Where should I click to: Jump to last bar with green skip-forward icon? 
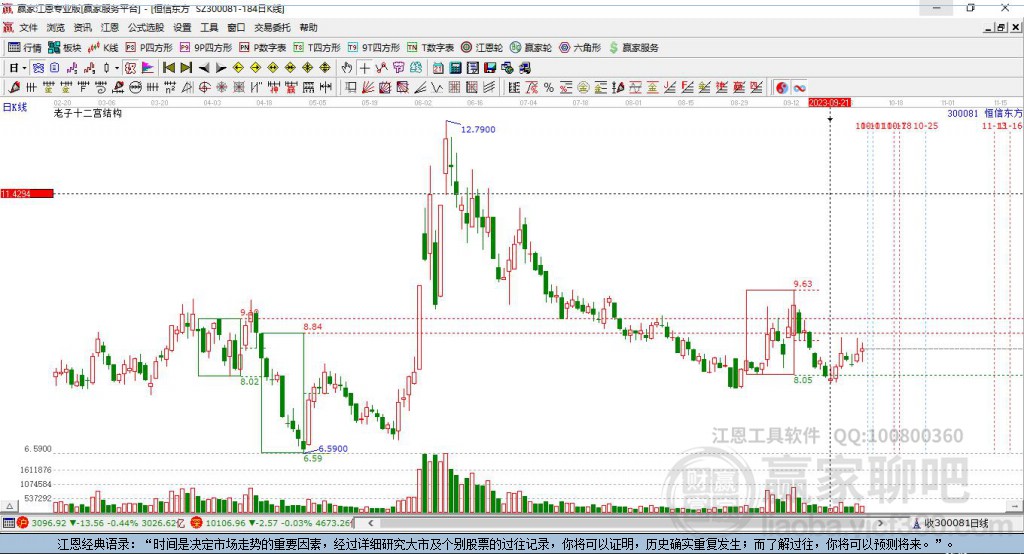tap(186, 68)
